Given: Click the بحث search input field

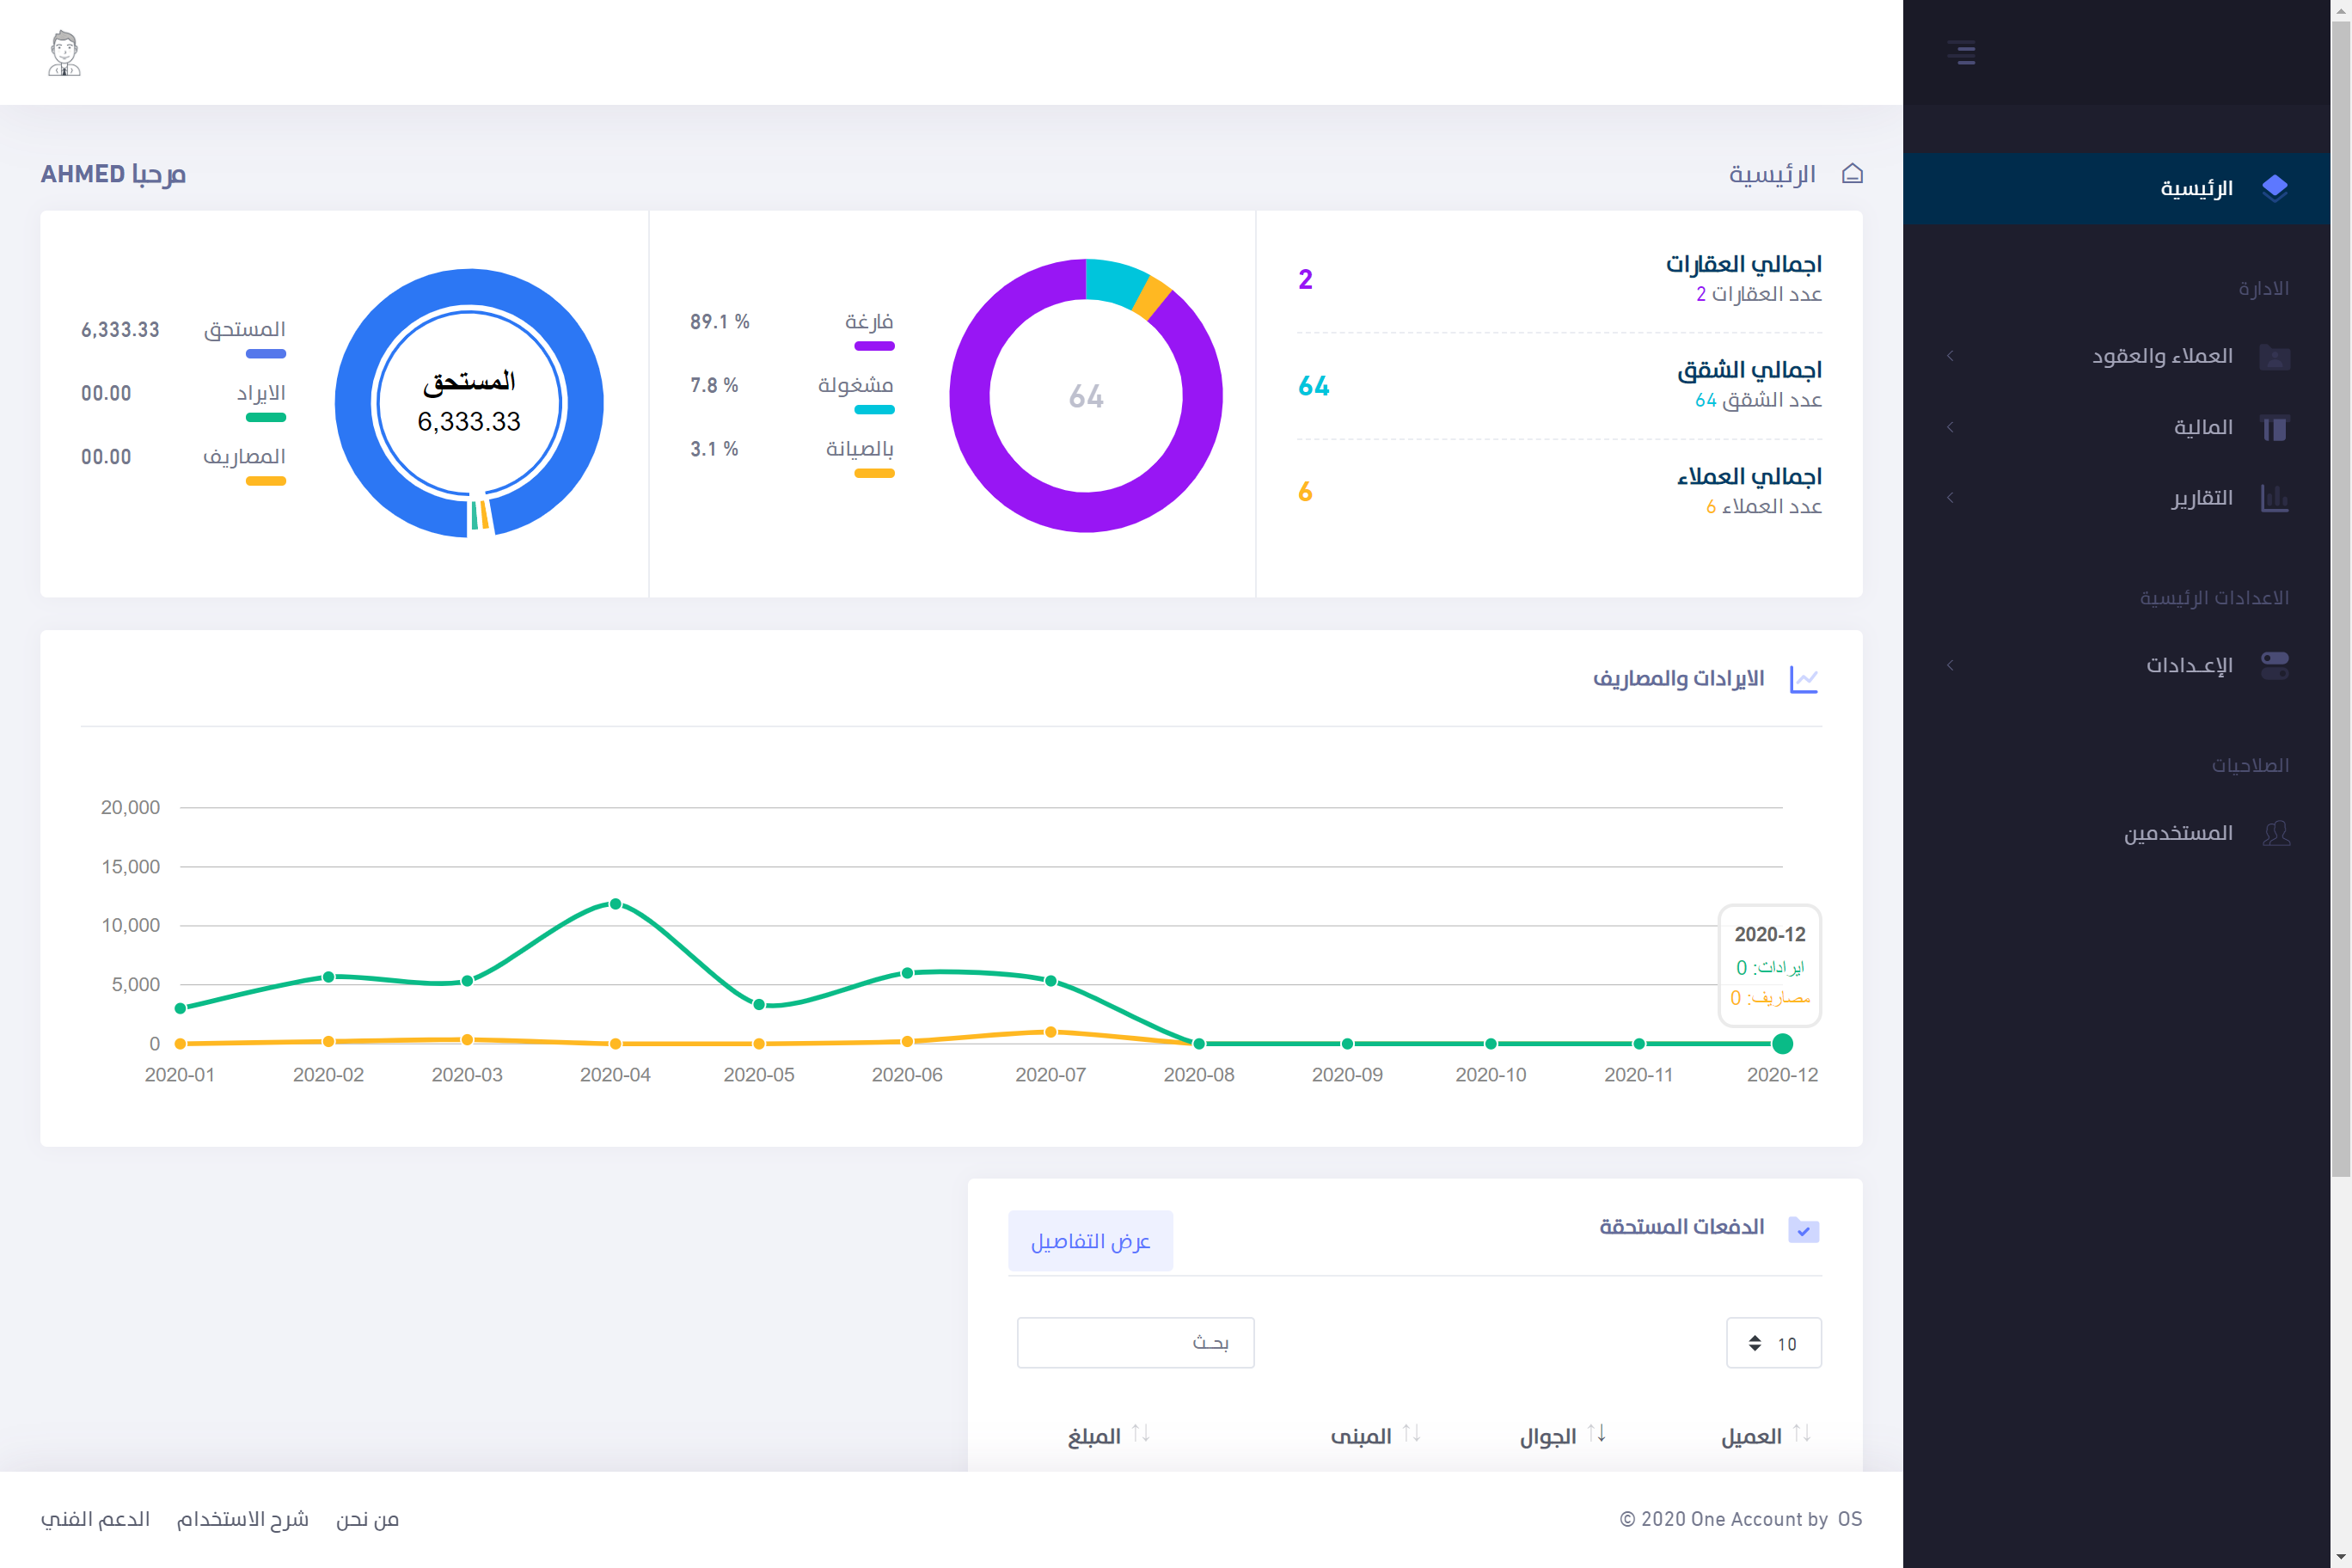Looking at the screenshot, I should point(1135,1343).
